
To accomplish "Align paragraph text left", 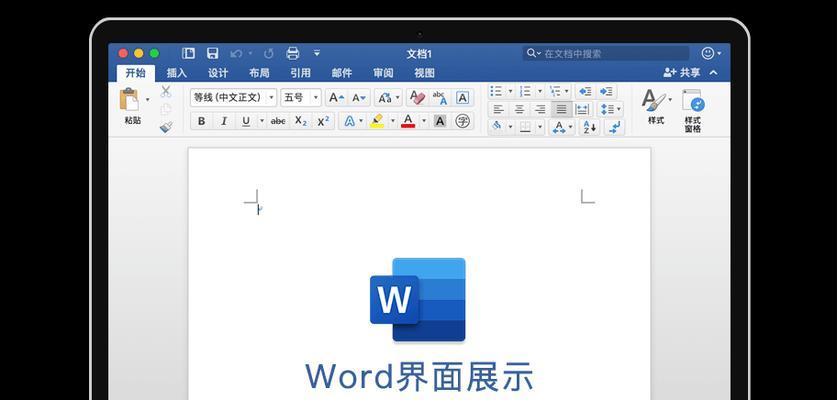I will tap(498, 109).
